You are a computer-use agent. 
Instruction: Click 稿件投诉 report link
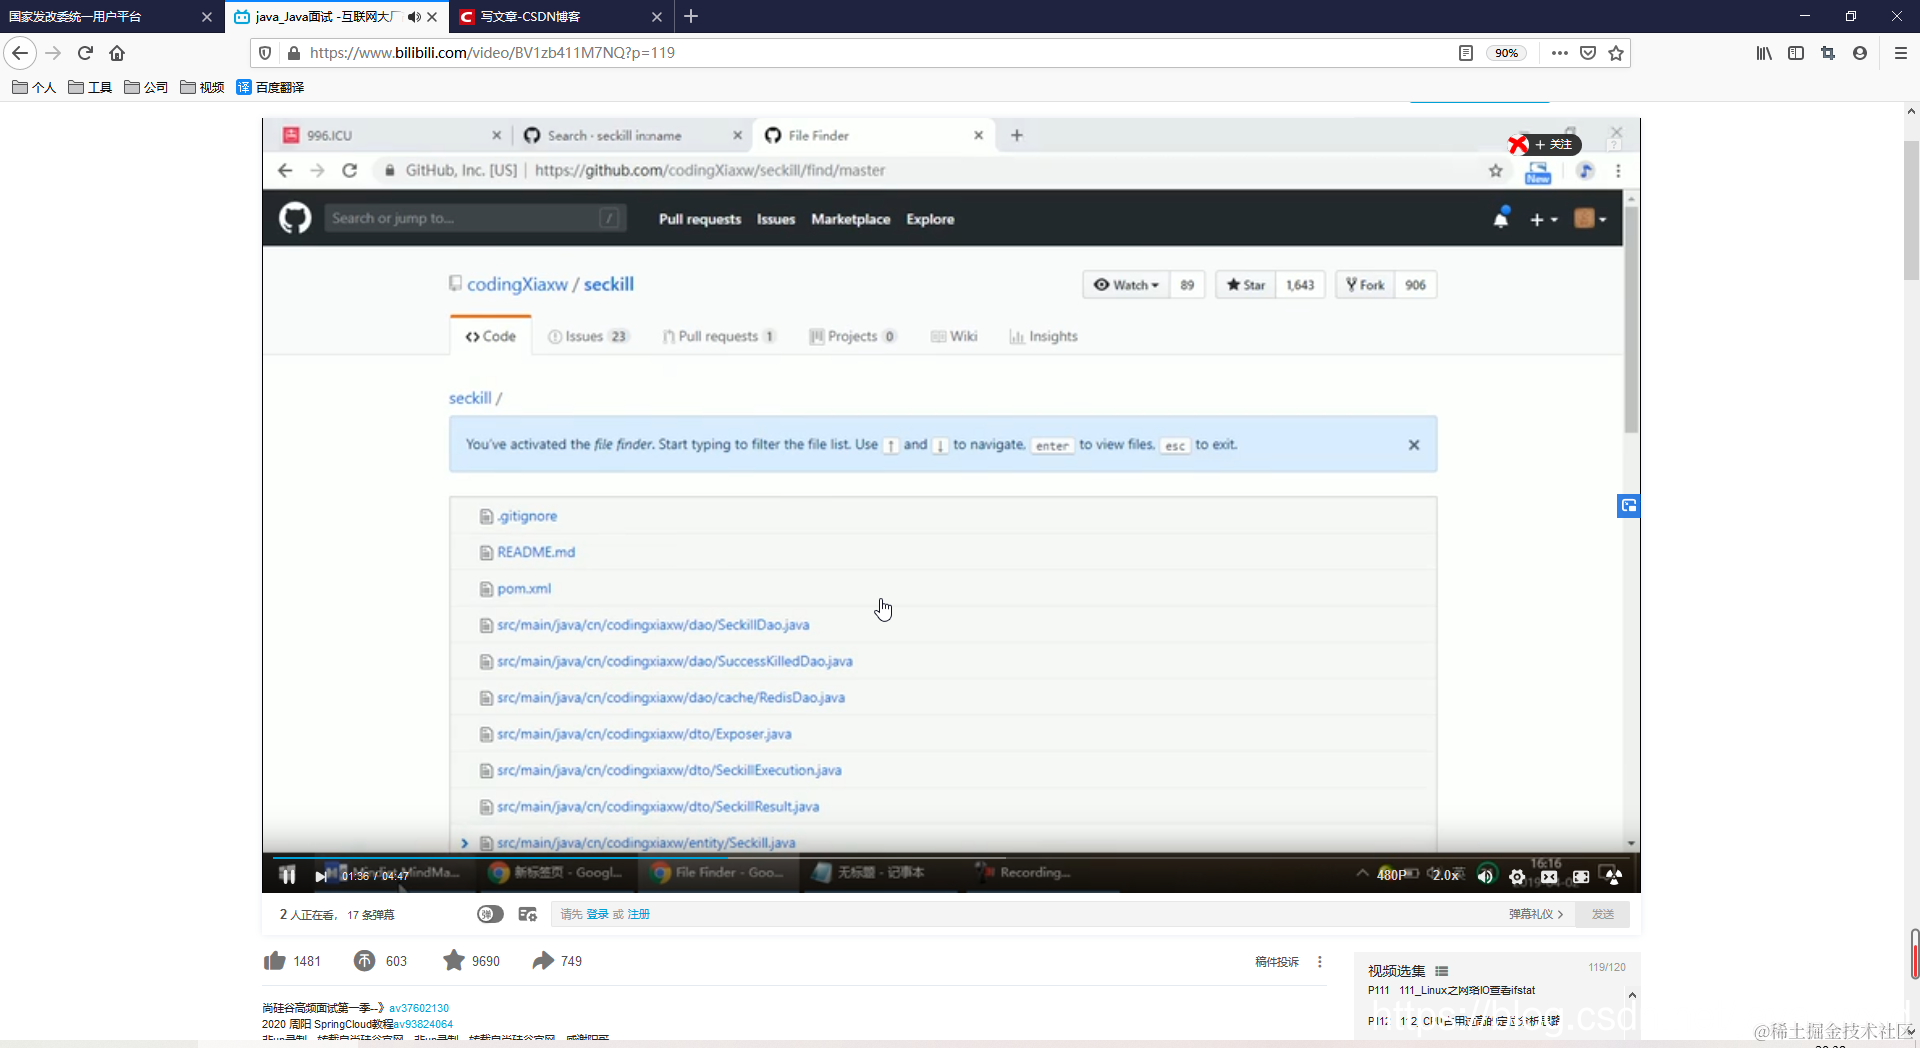pos(1277,962)
